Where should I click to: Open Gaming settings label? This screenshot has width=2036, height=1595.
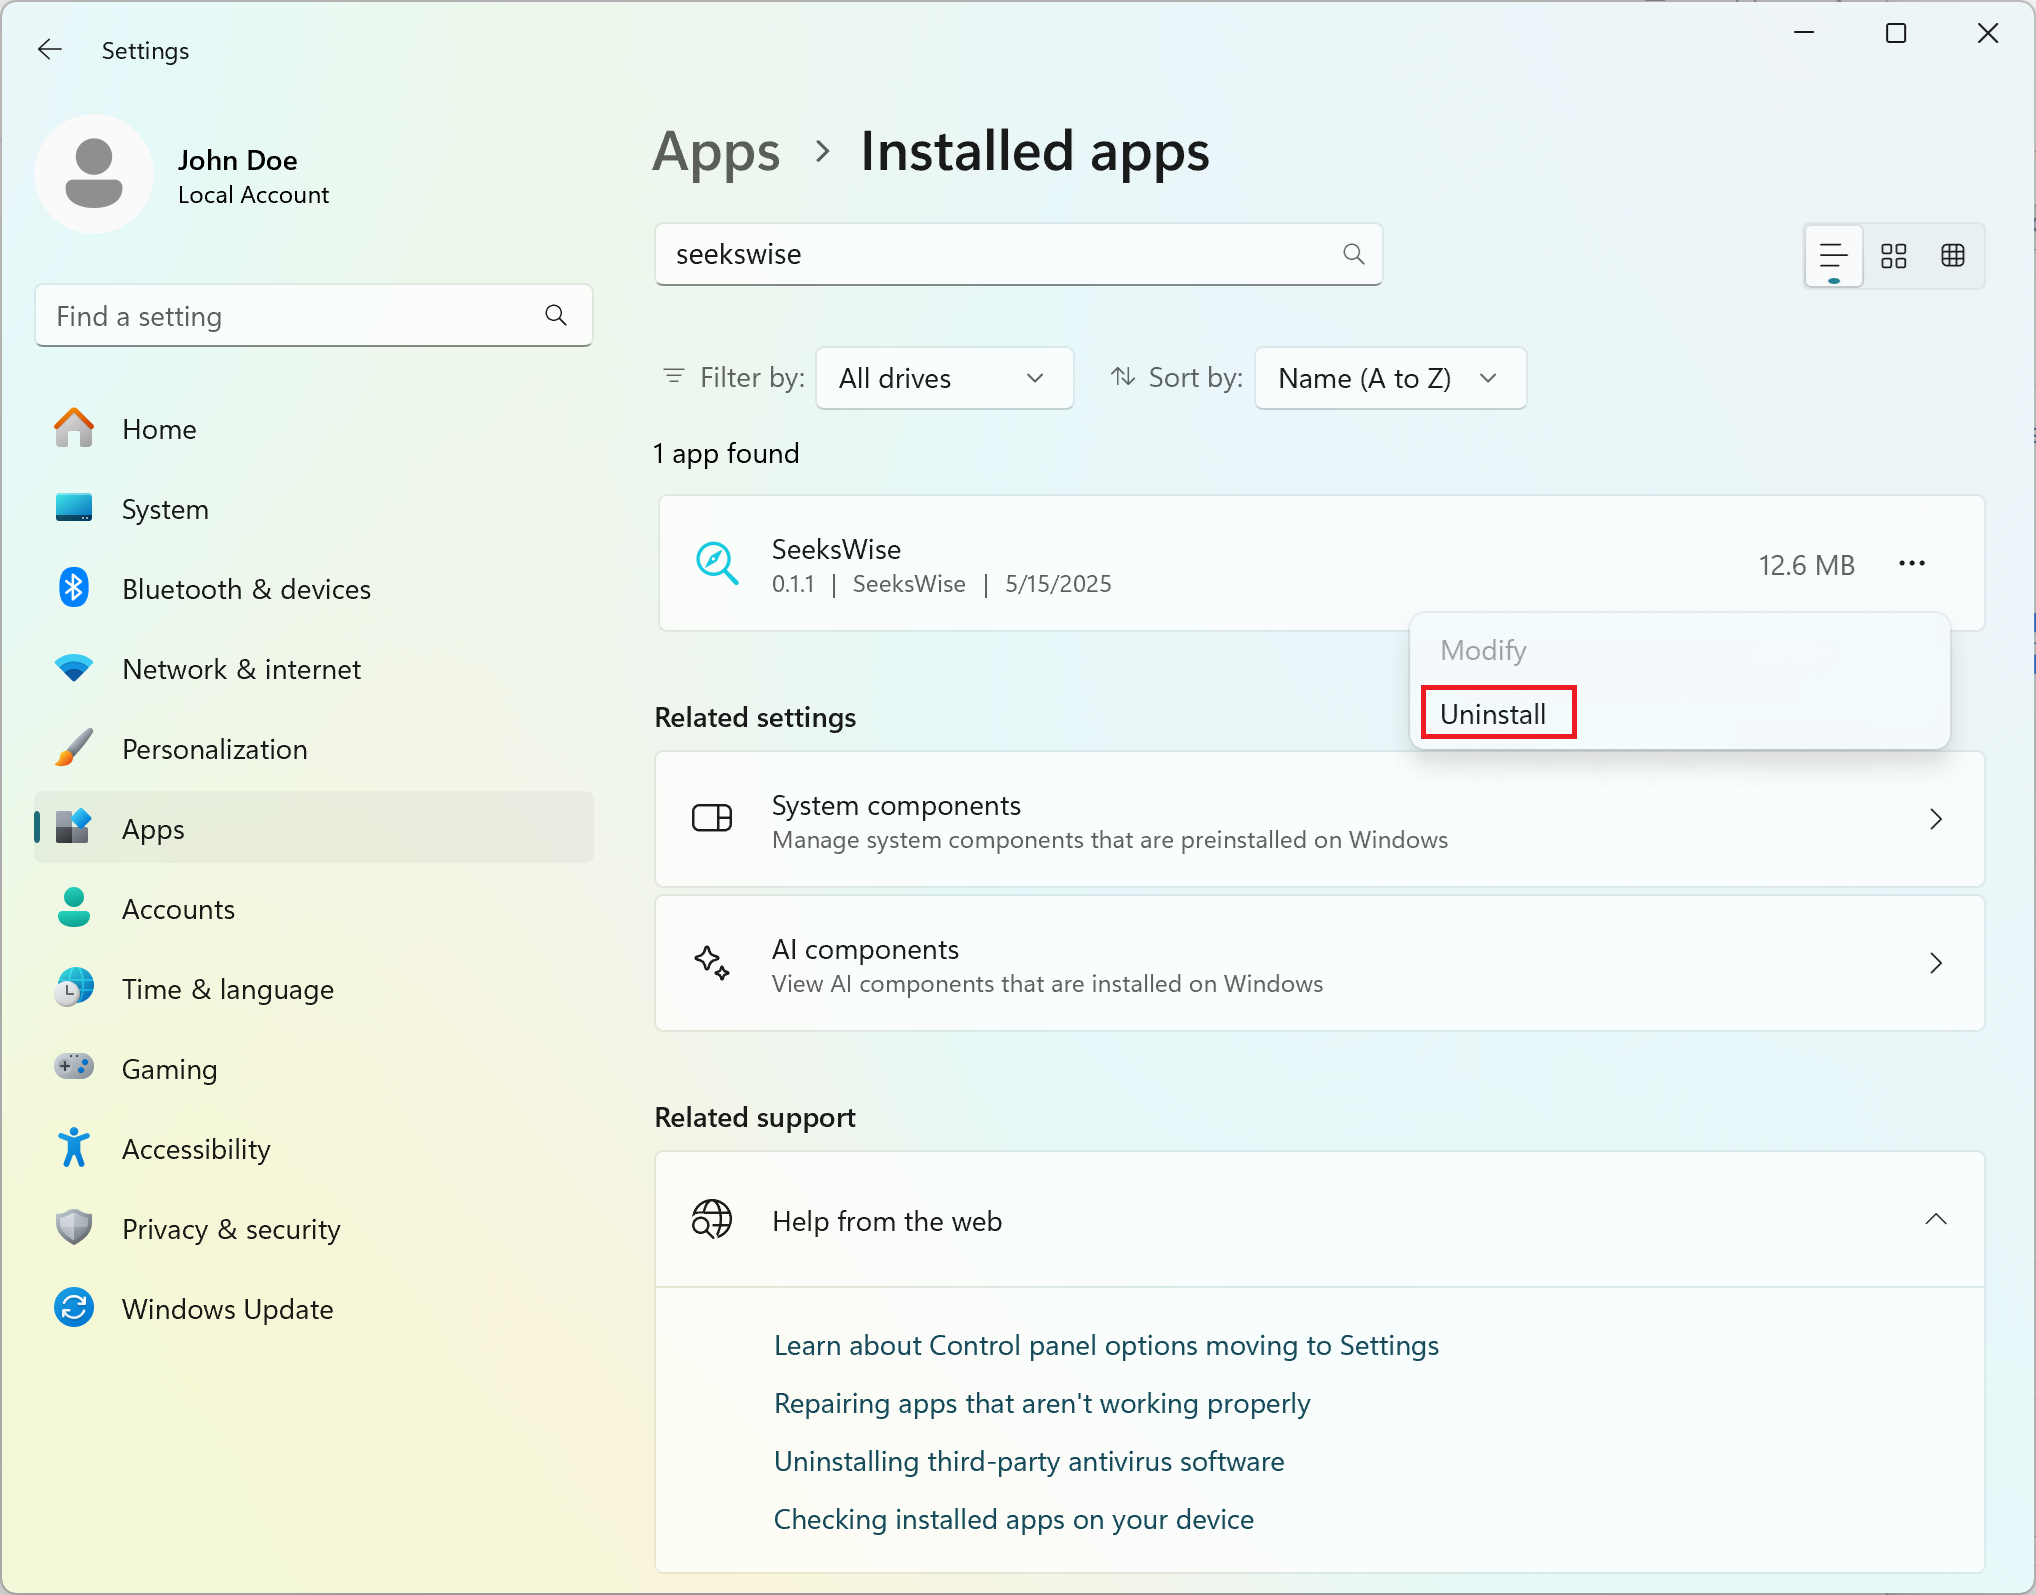(x=169, y=1069)
